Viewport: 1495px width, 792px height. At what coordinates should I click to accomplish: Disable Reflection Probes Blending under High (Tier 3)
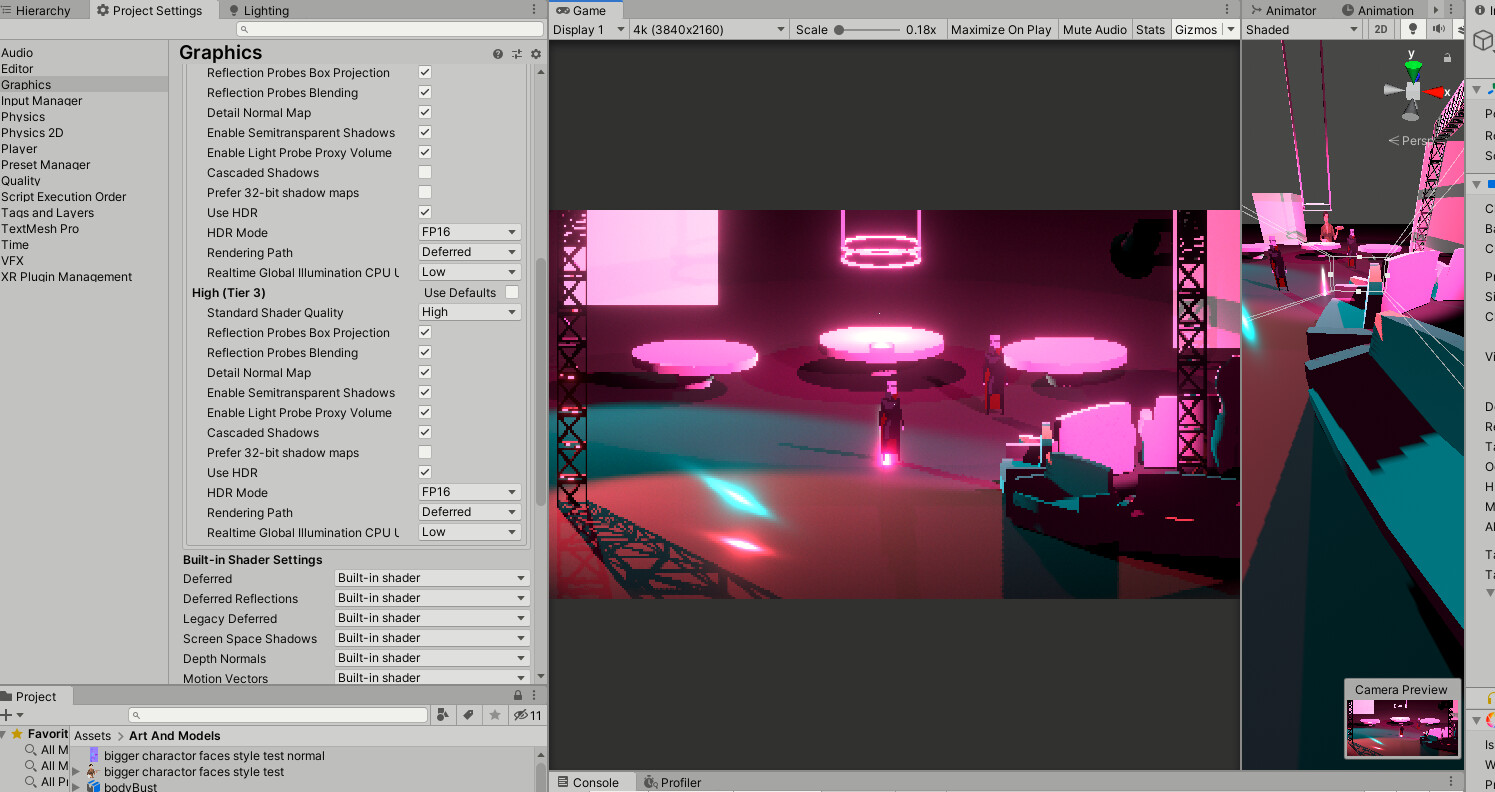pyautogui.click(x=424, y=352)
